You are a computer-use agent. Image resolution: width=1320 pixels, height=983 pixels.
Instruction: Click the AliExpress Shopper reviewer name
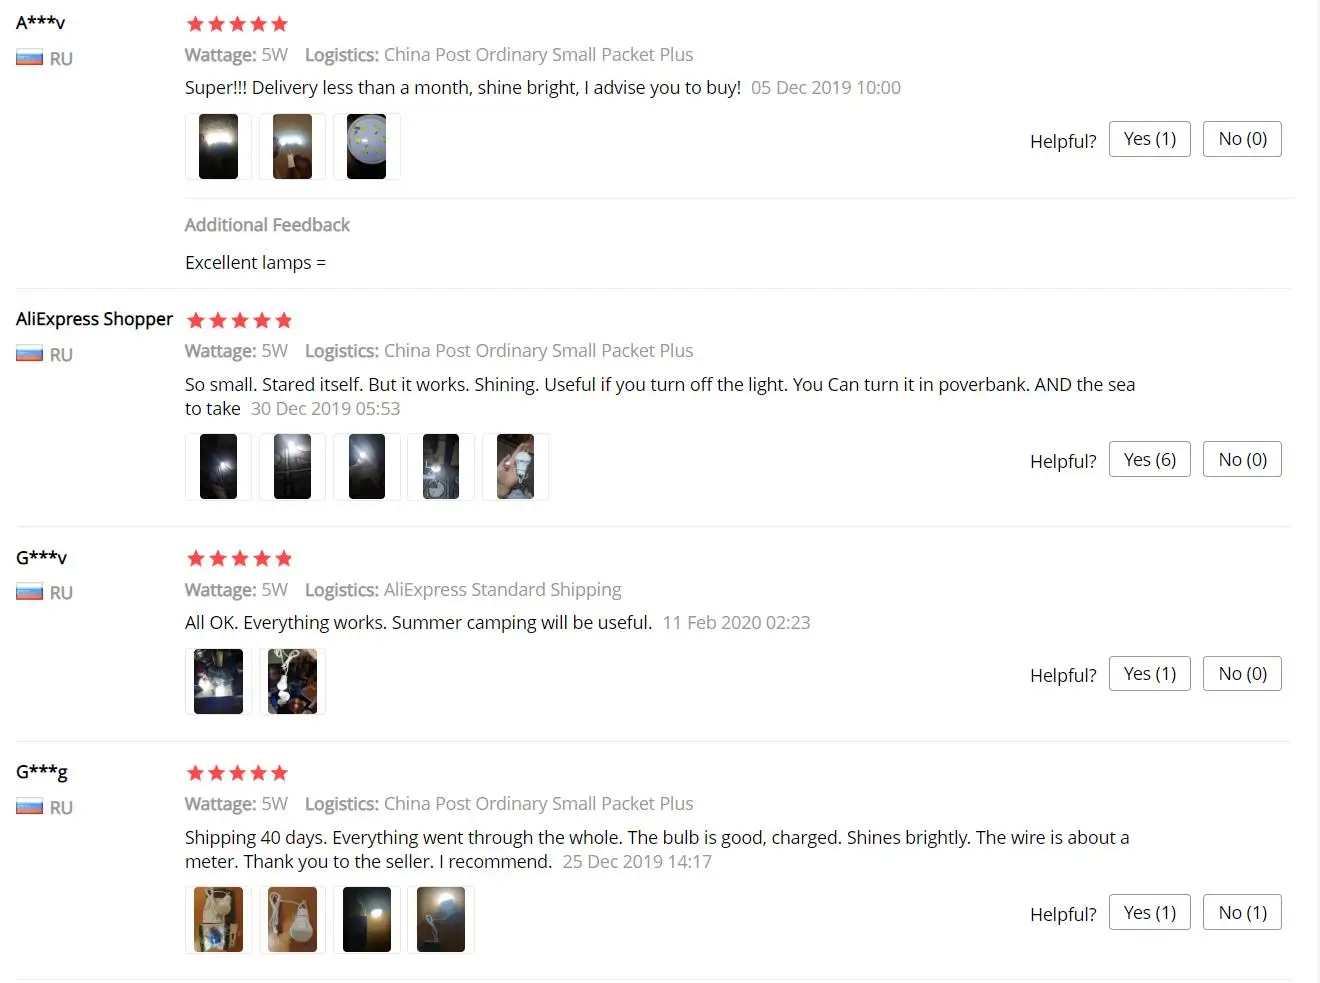tap(94, 319)
